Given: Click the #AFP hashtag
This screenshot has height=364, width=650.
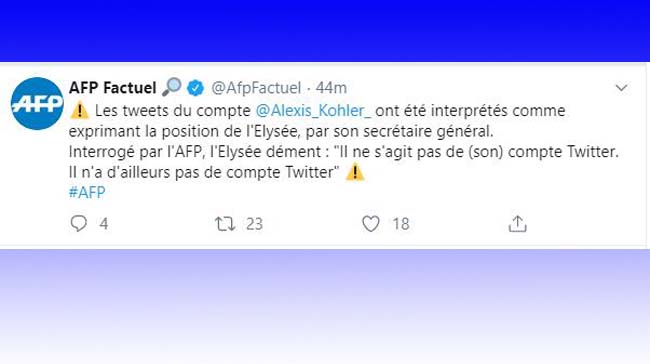Looking at the screenshot, I should 87,192.
